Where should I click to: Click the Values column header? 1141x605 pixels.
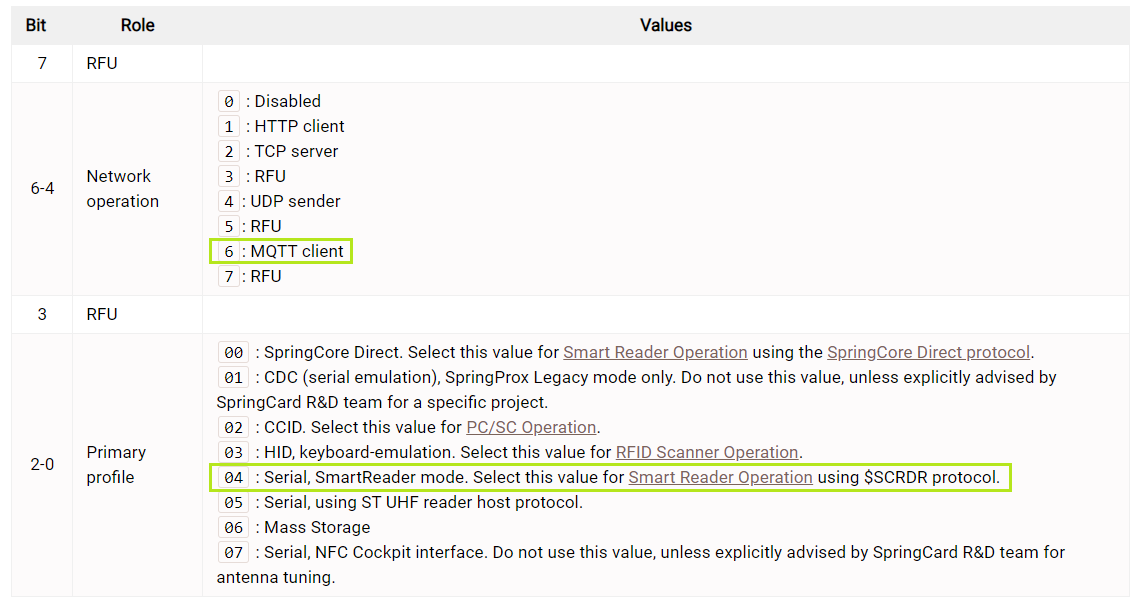click(666, 25)
